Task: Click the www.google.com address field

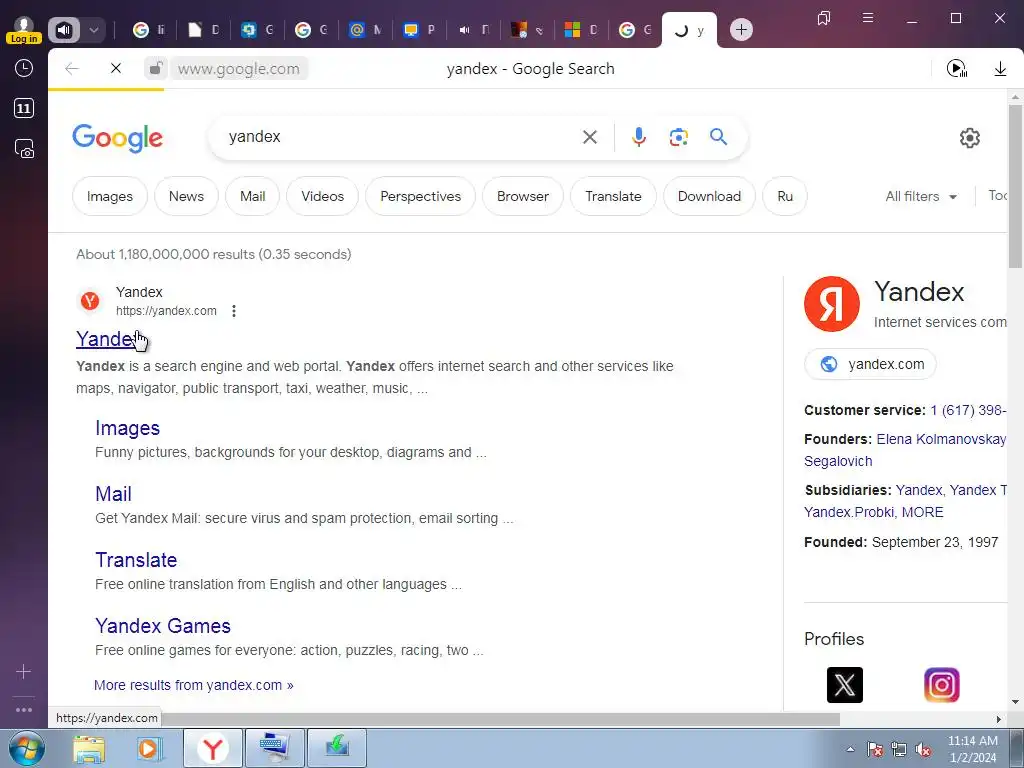Action: click(x=239, y=69)
